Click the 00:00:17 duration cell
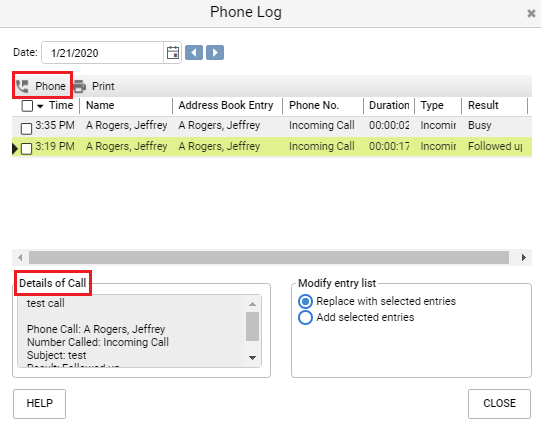 click(389, 146)
